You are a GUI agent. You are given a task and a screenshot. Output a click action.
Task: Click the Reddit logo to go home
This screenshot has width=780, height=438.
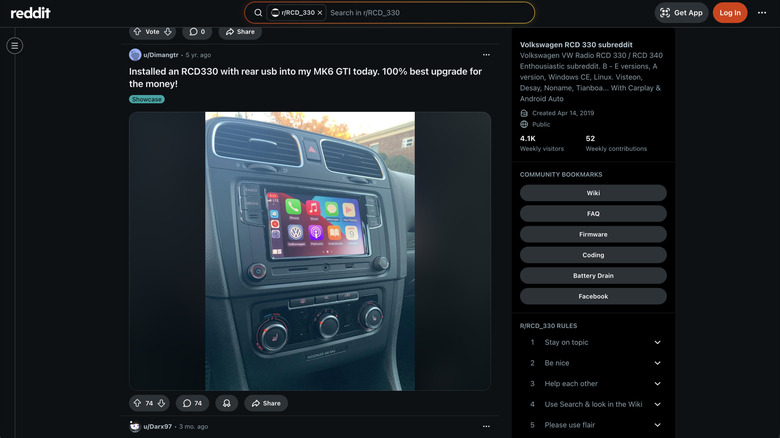point(30,13)
